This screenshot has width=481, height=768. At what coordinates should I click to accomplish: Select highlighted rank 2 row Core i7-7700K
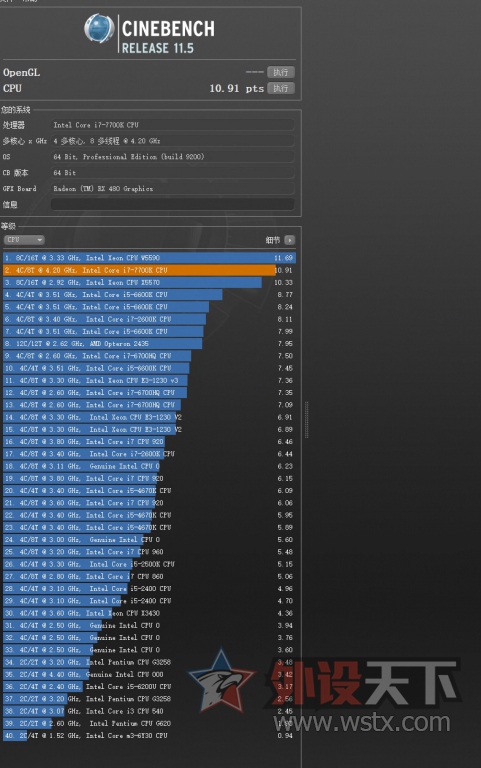tap(149, 270)
